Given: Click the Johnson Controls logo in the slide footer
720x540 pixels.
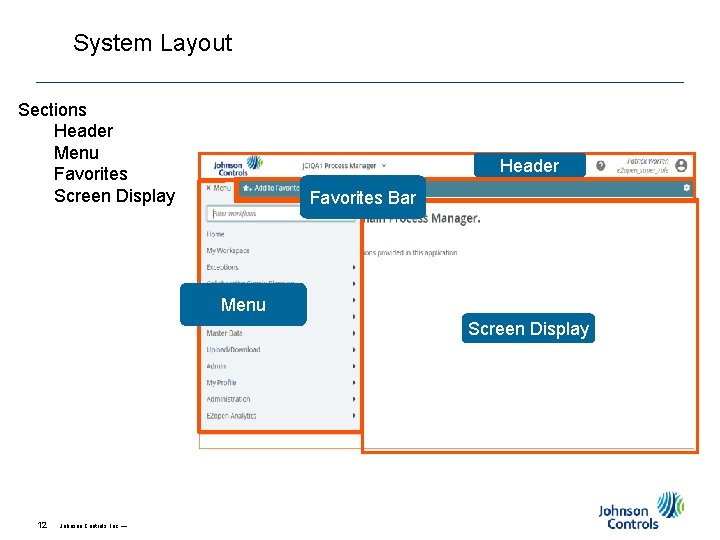Looking at the screenshot, I should [x=641, y=511].
